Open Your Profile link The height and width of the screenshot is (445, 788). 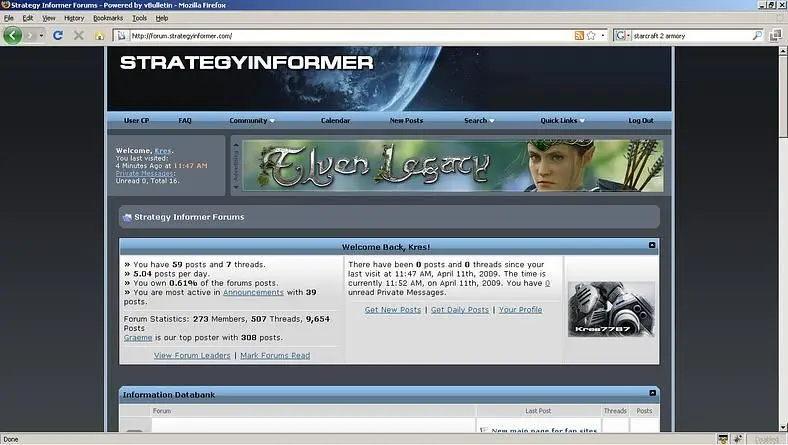coord(521,310)
